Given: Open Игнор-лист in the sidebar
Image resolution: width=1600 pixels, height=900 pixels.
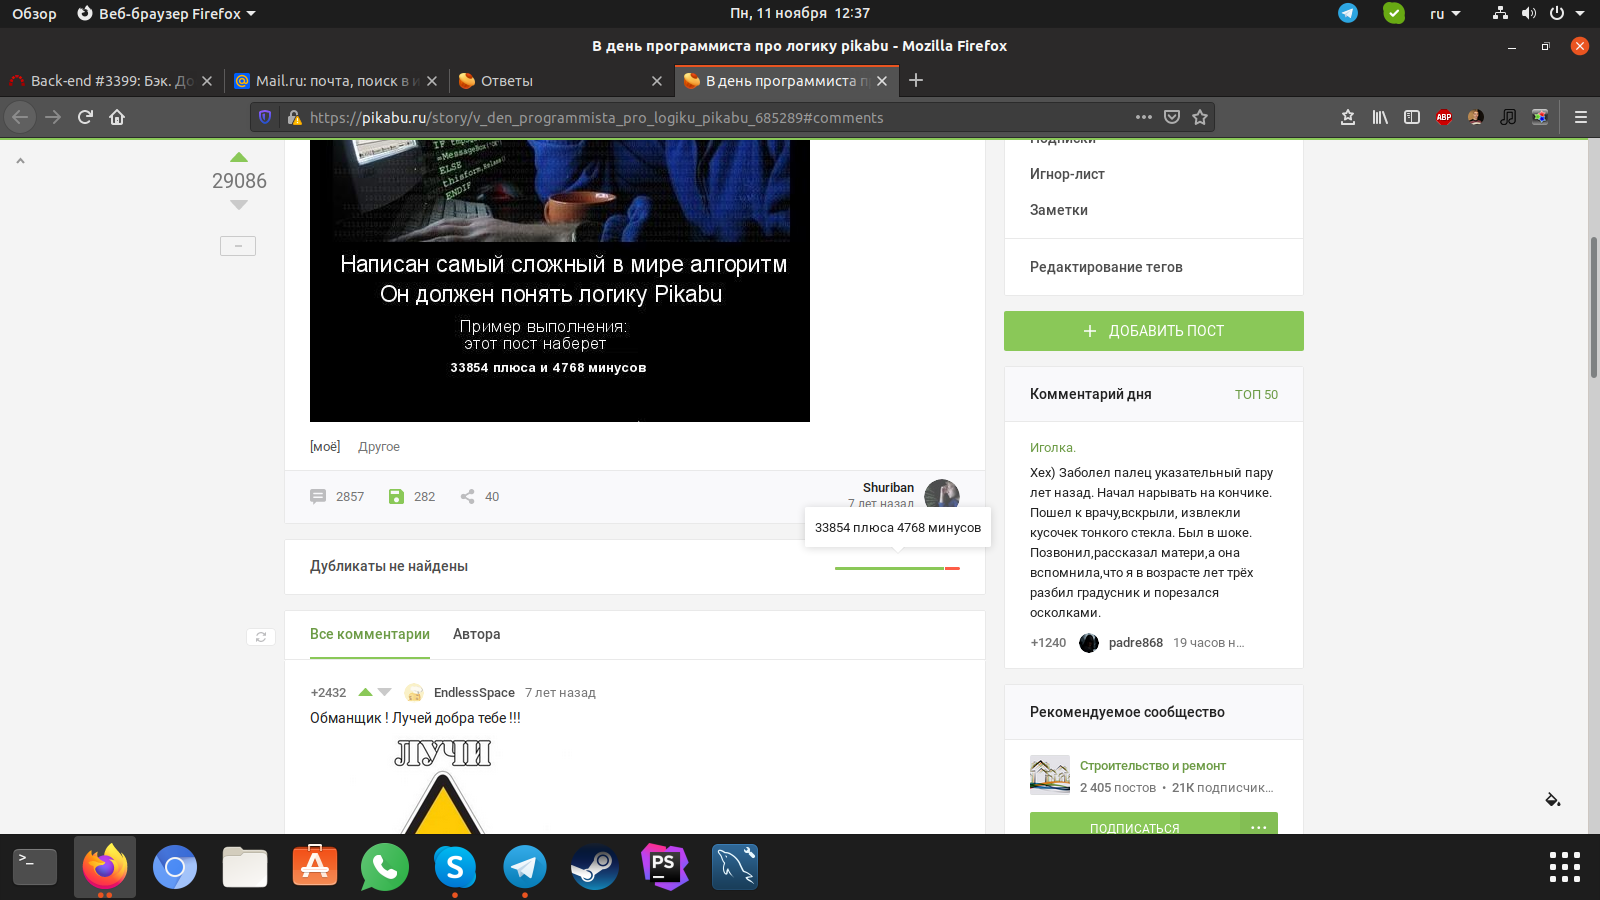Looking at the screenshot, I should point(1067,174).
